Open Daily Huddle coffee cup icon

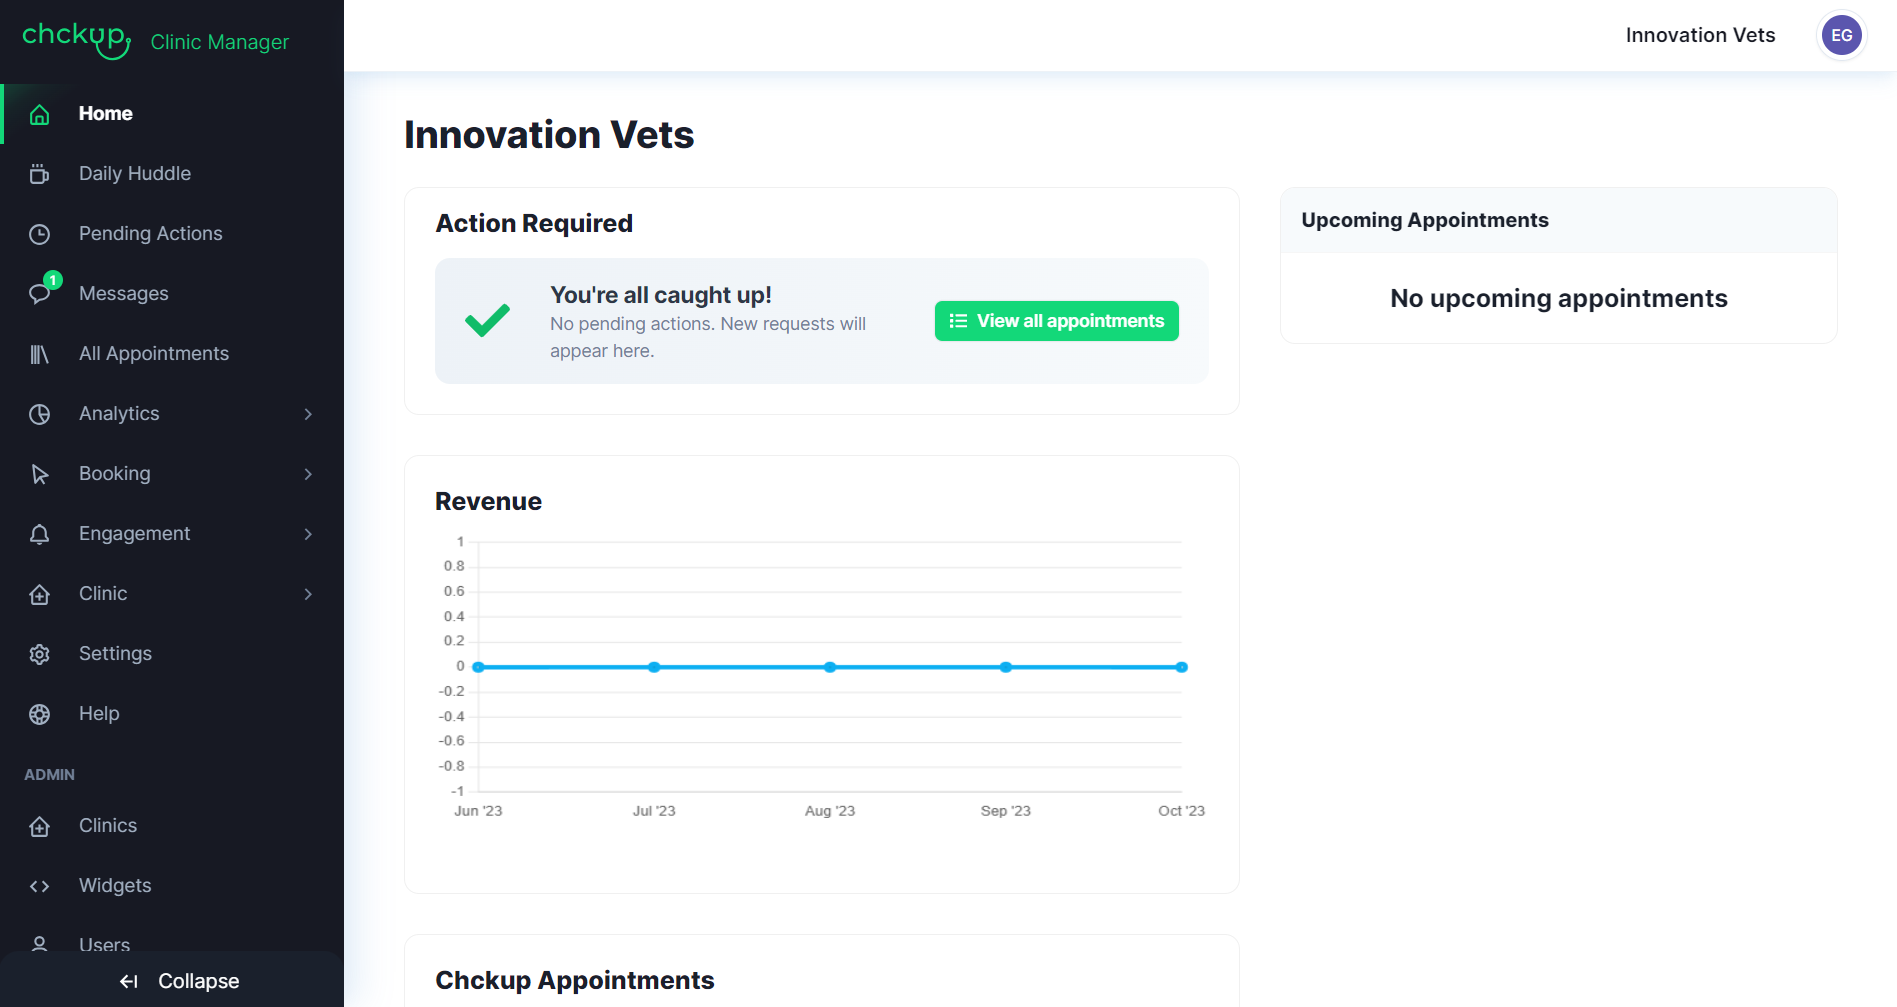[40, 174]
